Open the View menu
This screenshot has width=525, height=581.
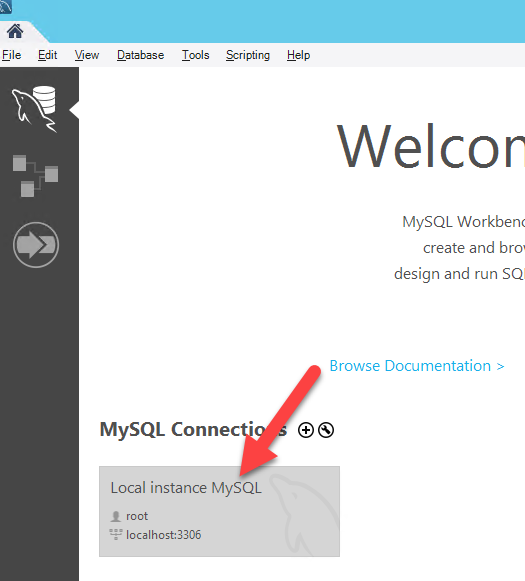click(87, 55)
